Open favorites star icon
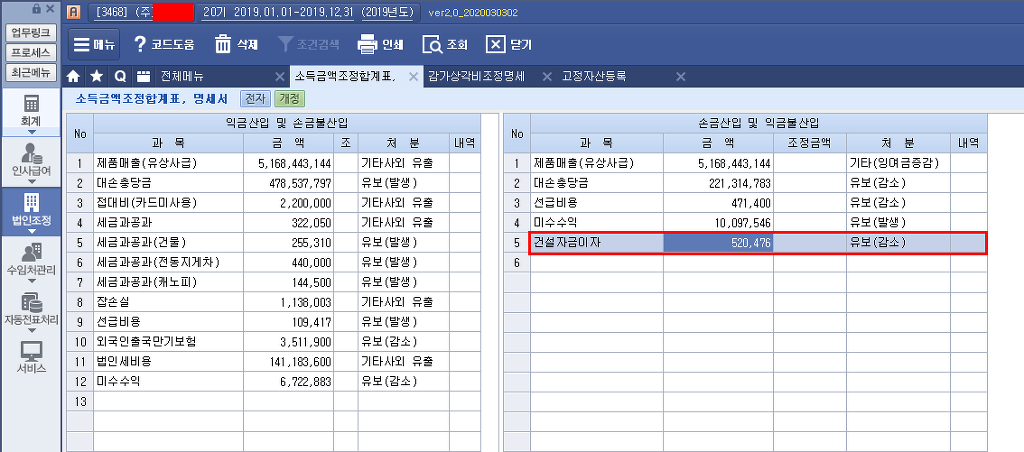 (x=97, y=76)
